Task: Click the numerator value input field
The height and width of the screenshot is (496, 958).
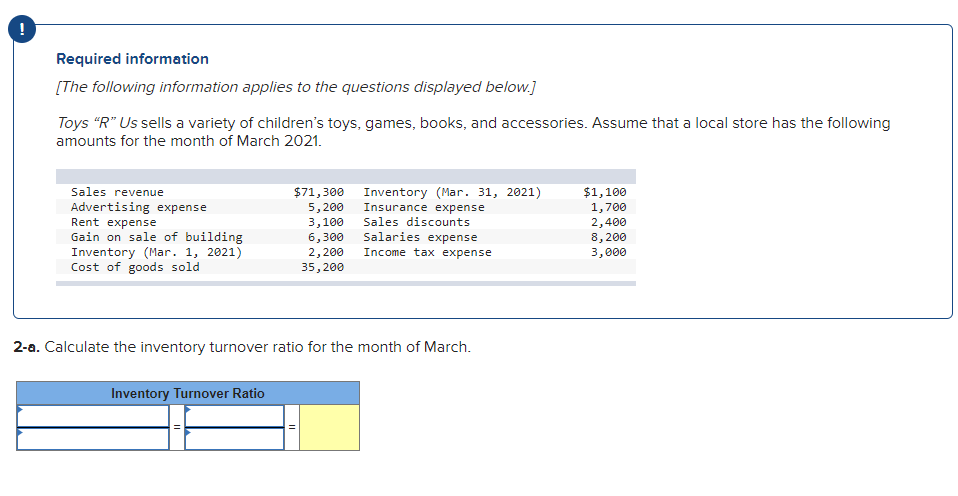Action: [235, 416]
